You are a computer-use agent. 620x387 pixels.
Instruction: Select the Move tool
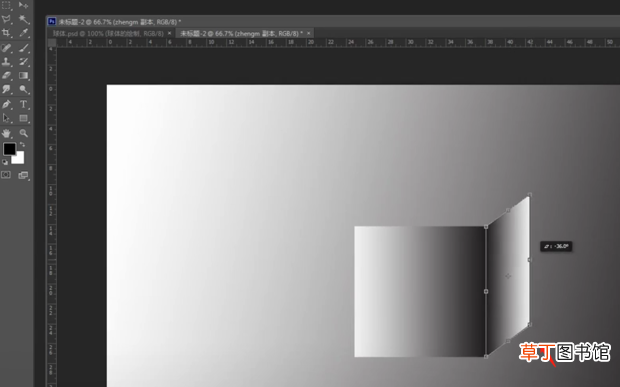pyautogui.click(x=23, y=5)
